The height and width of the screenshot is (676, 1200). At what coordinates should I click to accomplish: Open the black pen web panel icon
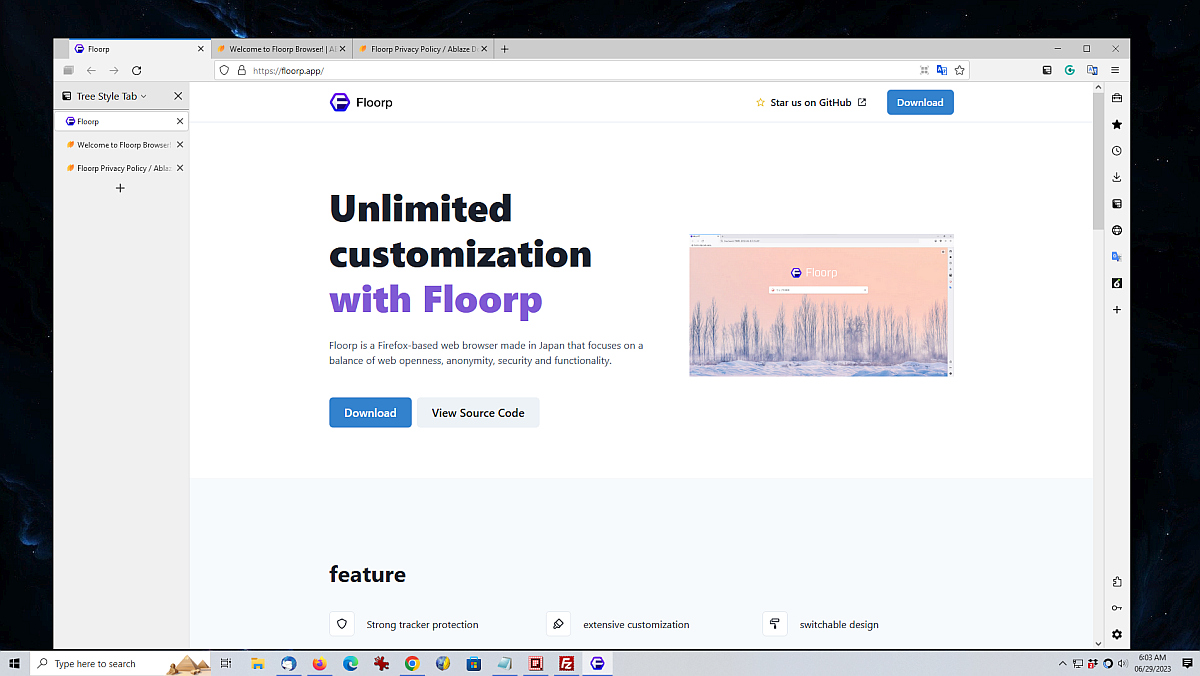pyautogui.click(x=1117, y=283)
